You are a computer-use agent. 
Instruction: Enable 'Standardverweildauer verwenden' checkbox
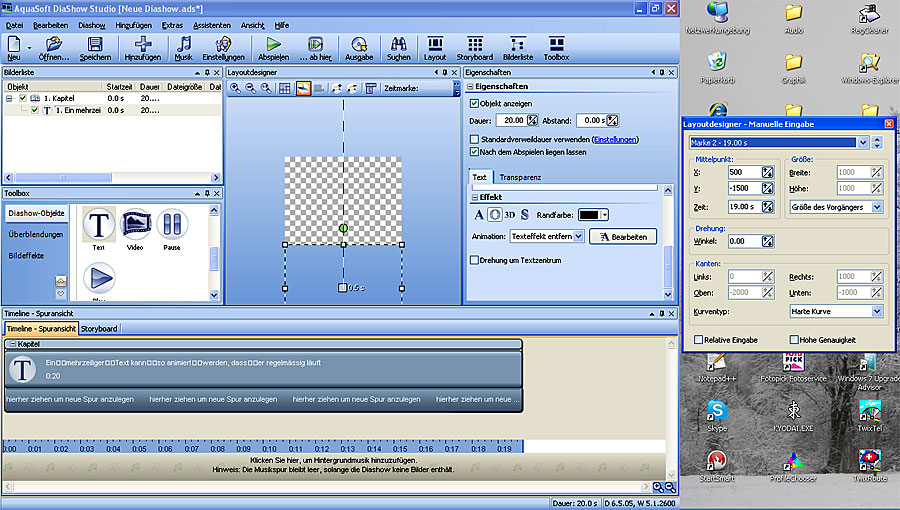(475, 139)
